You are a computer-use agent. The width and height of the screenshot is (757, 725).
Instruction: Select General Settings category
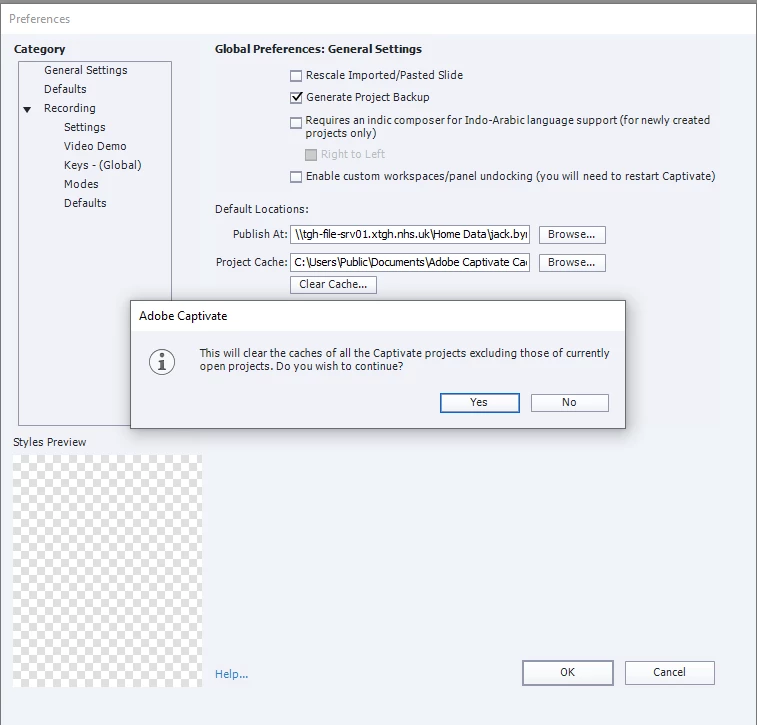click(x=85, y=70)
